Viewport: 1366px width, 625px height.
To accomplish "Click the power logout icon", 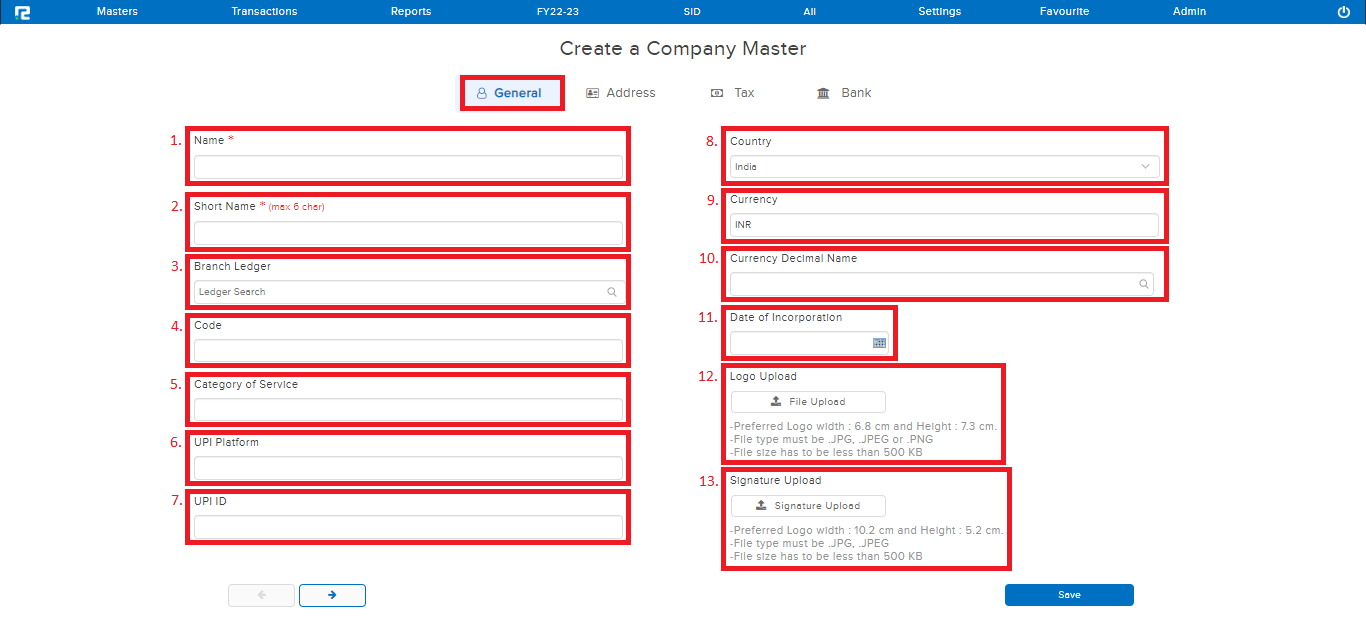I will 1343,12.
